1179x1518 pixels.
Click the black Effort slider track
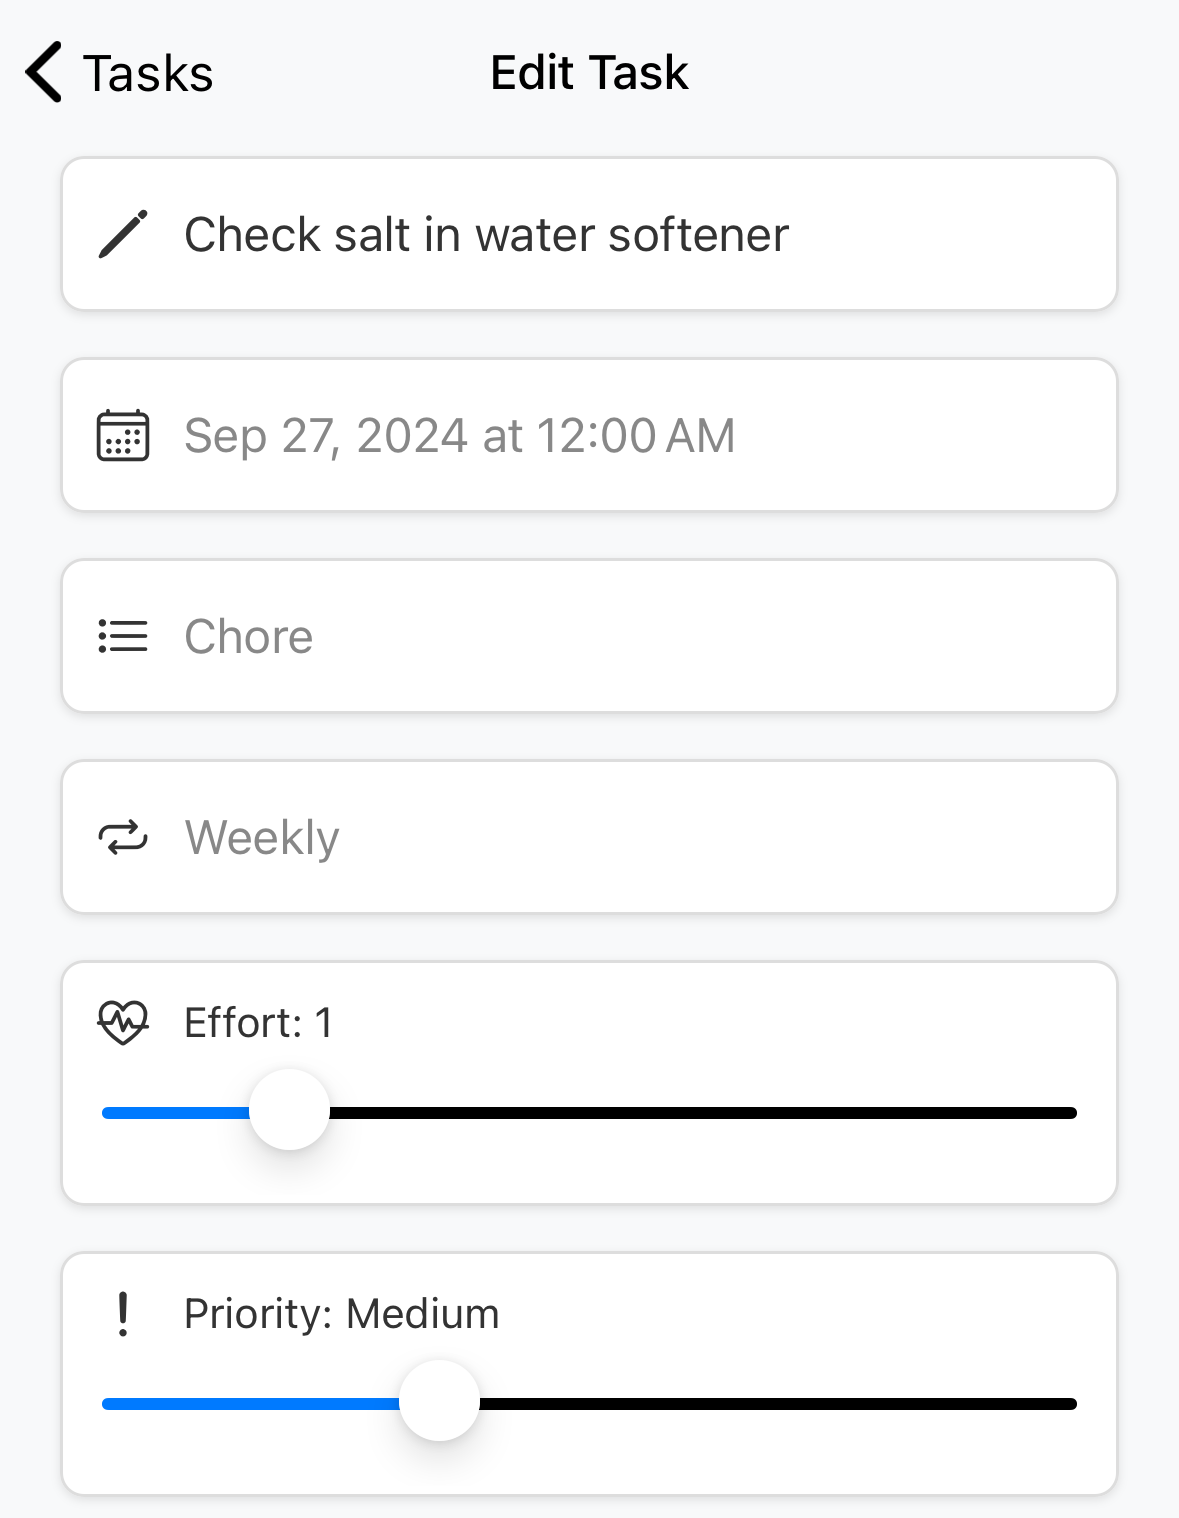(700, 1113)
